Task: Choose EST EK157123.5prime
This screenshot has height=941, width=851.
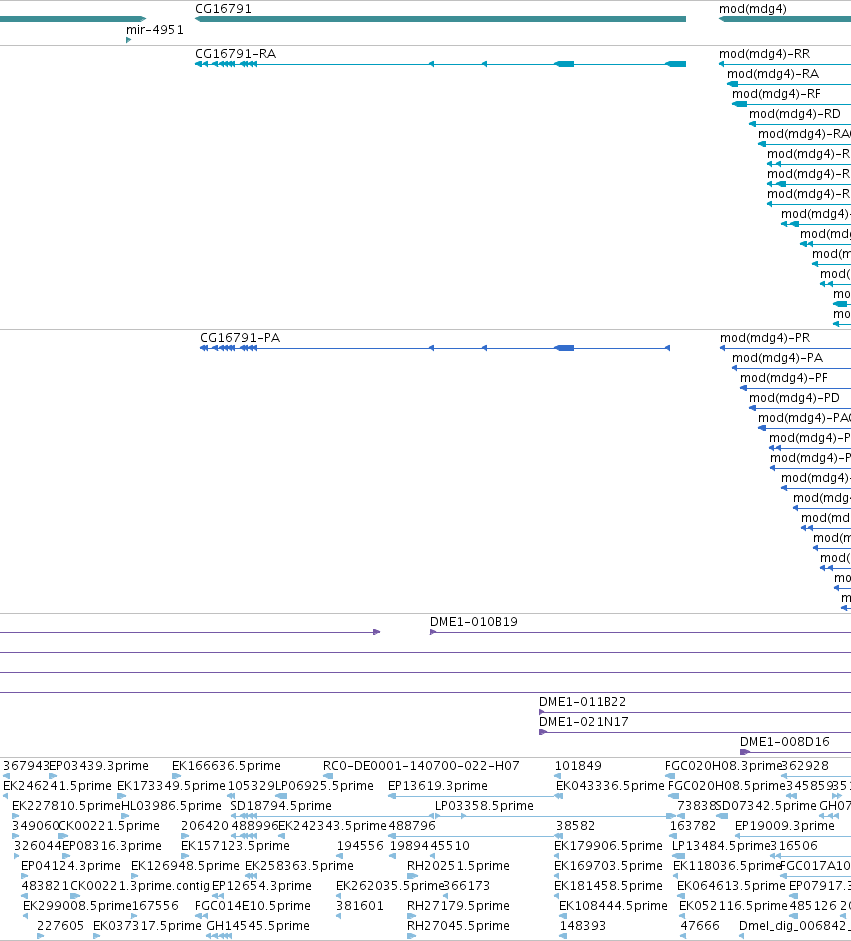Action: (235, 846)
